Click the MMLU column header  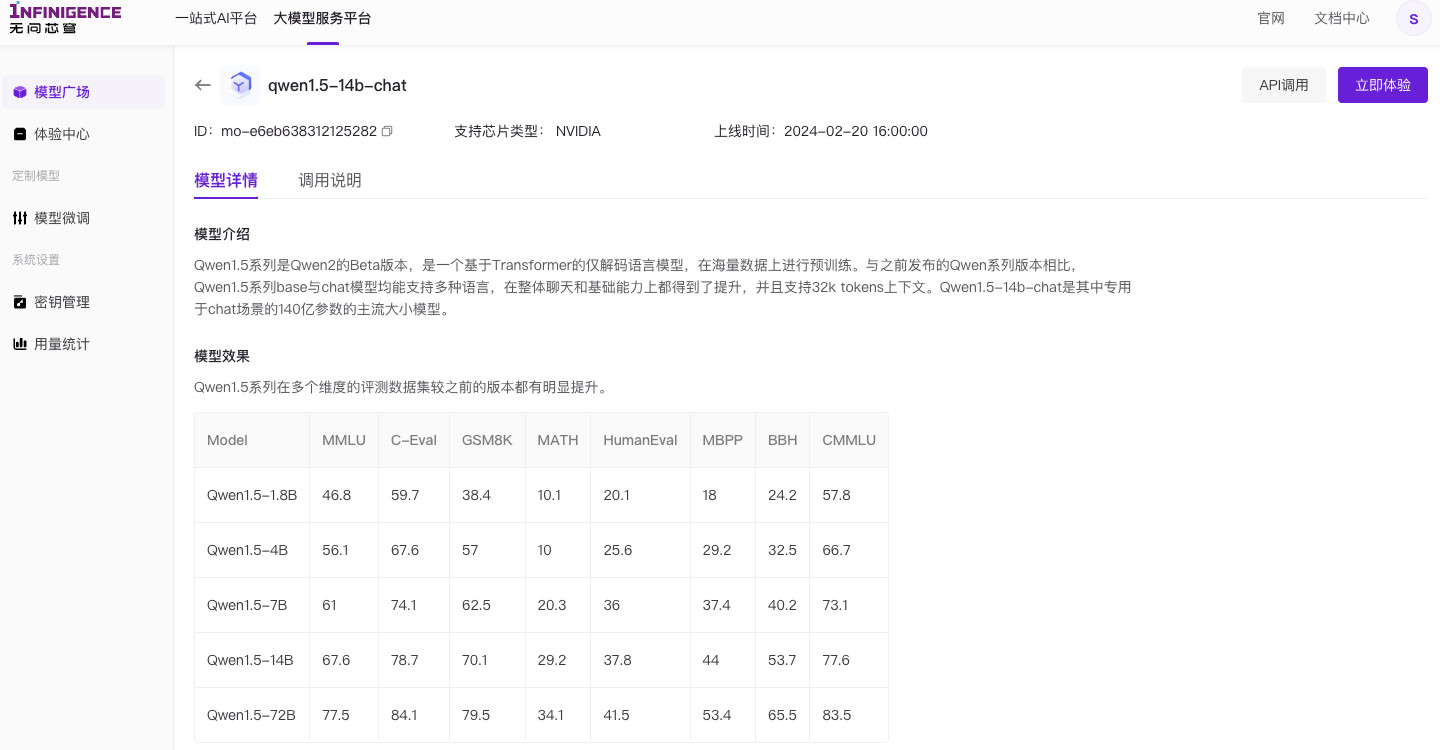(344, 440)
